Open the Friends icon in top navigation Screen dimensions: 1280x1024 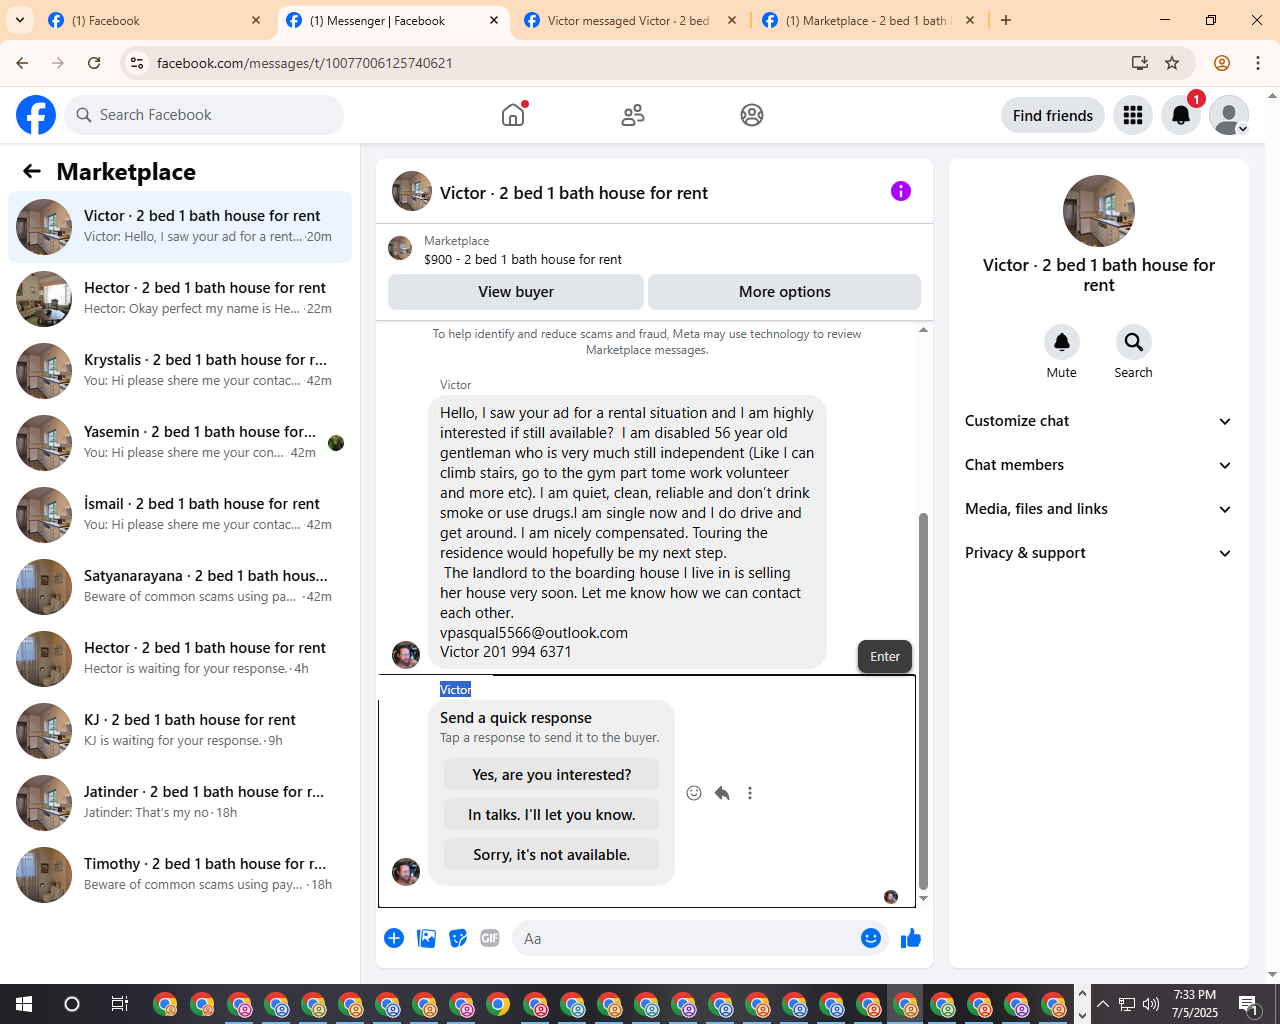tap(633, 115)
